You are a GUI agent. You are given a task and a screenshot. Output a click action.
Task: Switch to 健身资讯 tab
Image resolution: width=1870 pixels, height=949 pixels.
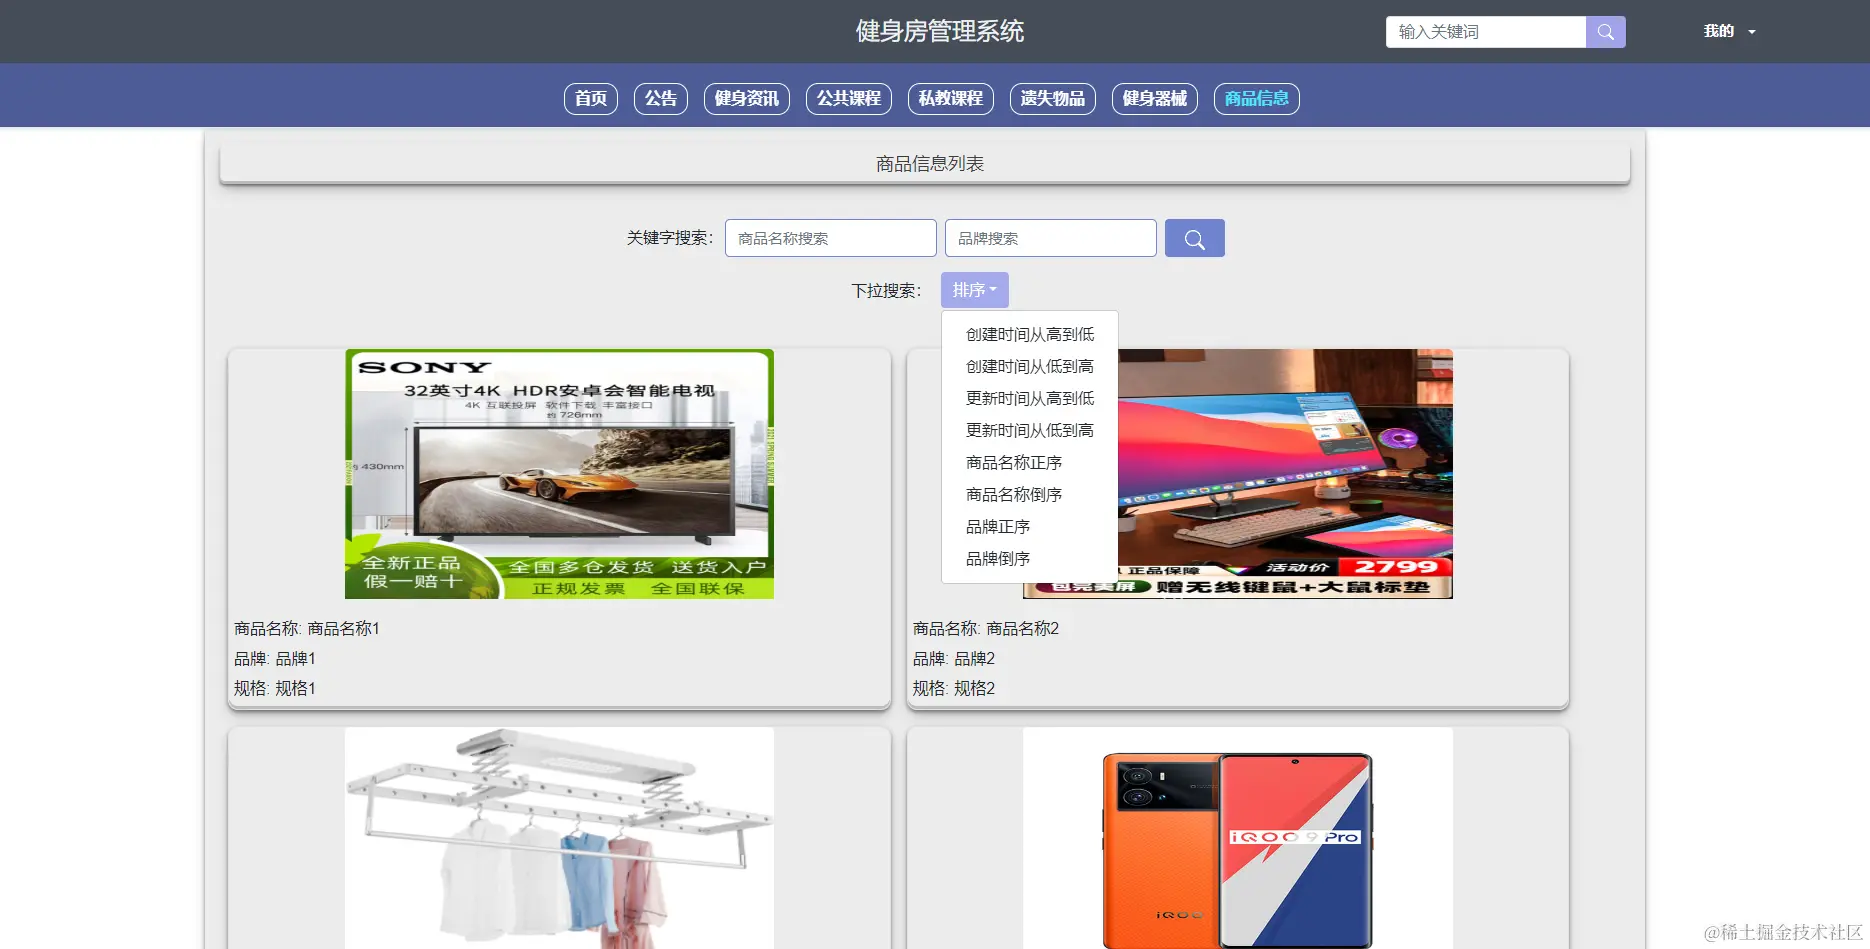click(x=747, y=98)
